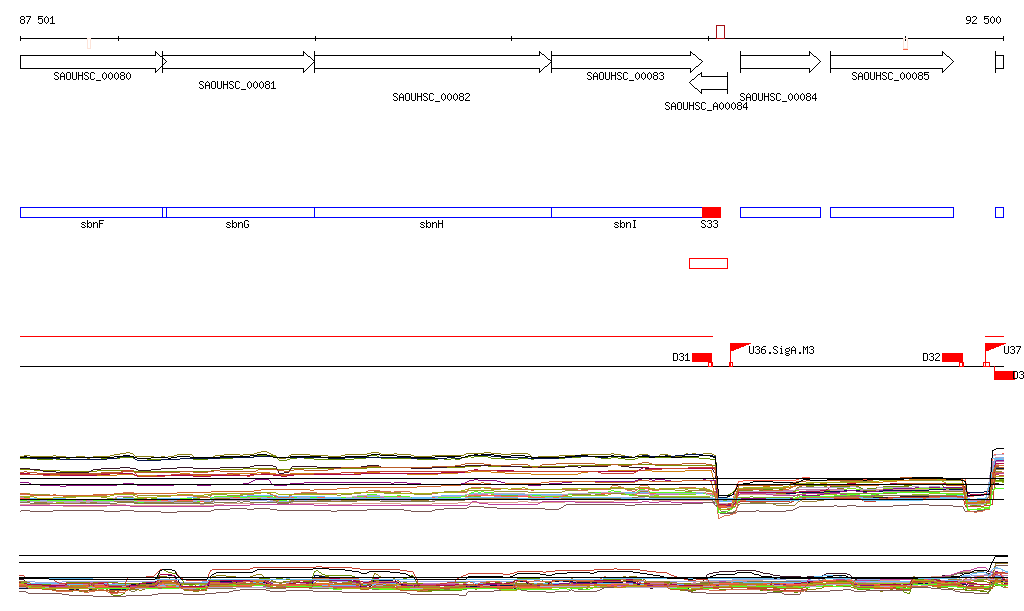Image resolution: width=1024 pixels, height=611 pixels.
Task: Select the red S33 segment box
Action: 711,212
